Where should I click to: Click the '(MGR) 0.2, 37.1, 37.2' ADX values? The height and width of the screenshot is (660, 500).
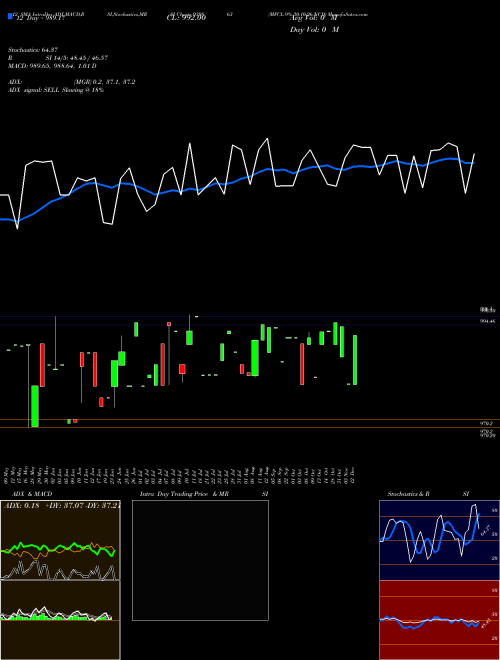[x=104, y=82]
